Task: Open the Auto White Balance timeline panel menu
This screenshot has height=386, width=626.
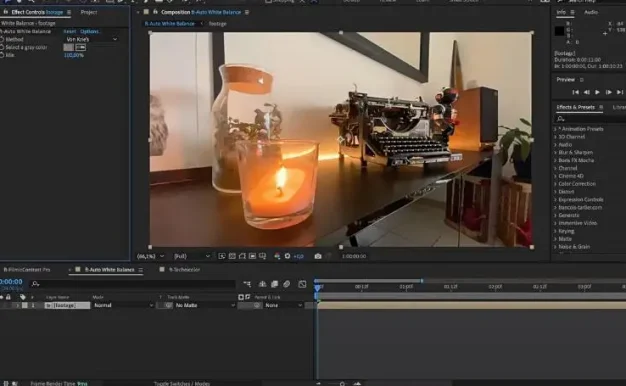Action: (x=141, y=270)
